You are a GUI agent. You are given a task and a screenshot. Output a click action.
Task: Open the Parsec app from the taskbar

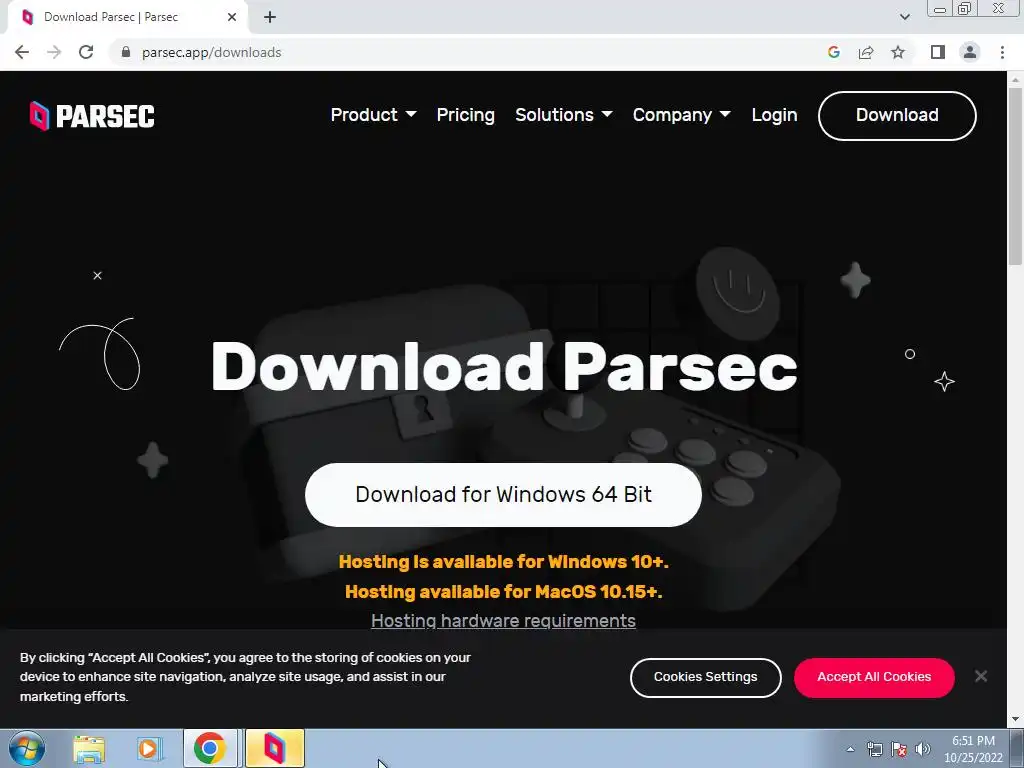pyautogui.click(x=275, y=748)
